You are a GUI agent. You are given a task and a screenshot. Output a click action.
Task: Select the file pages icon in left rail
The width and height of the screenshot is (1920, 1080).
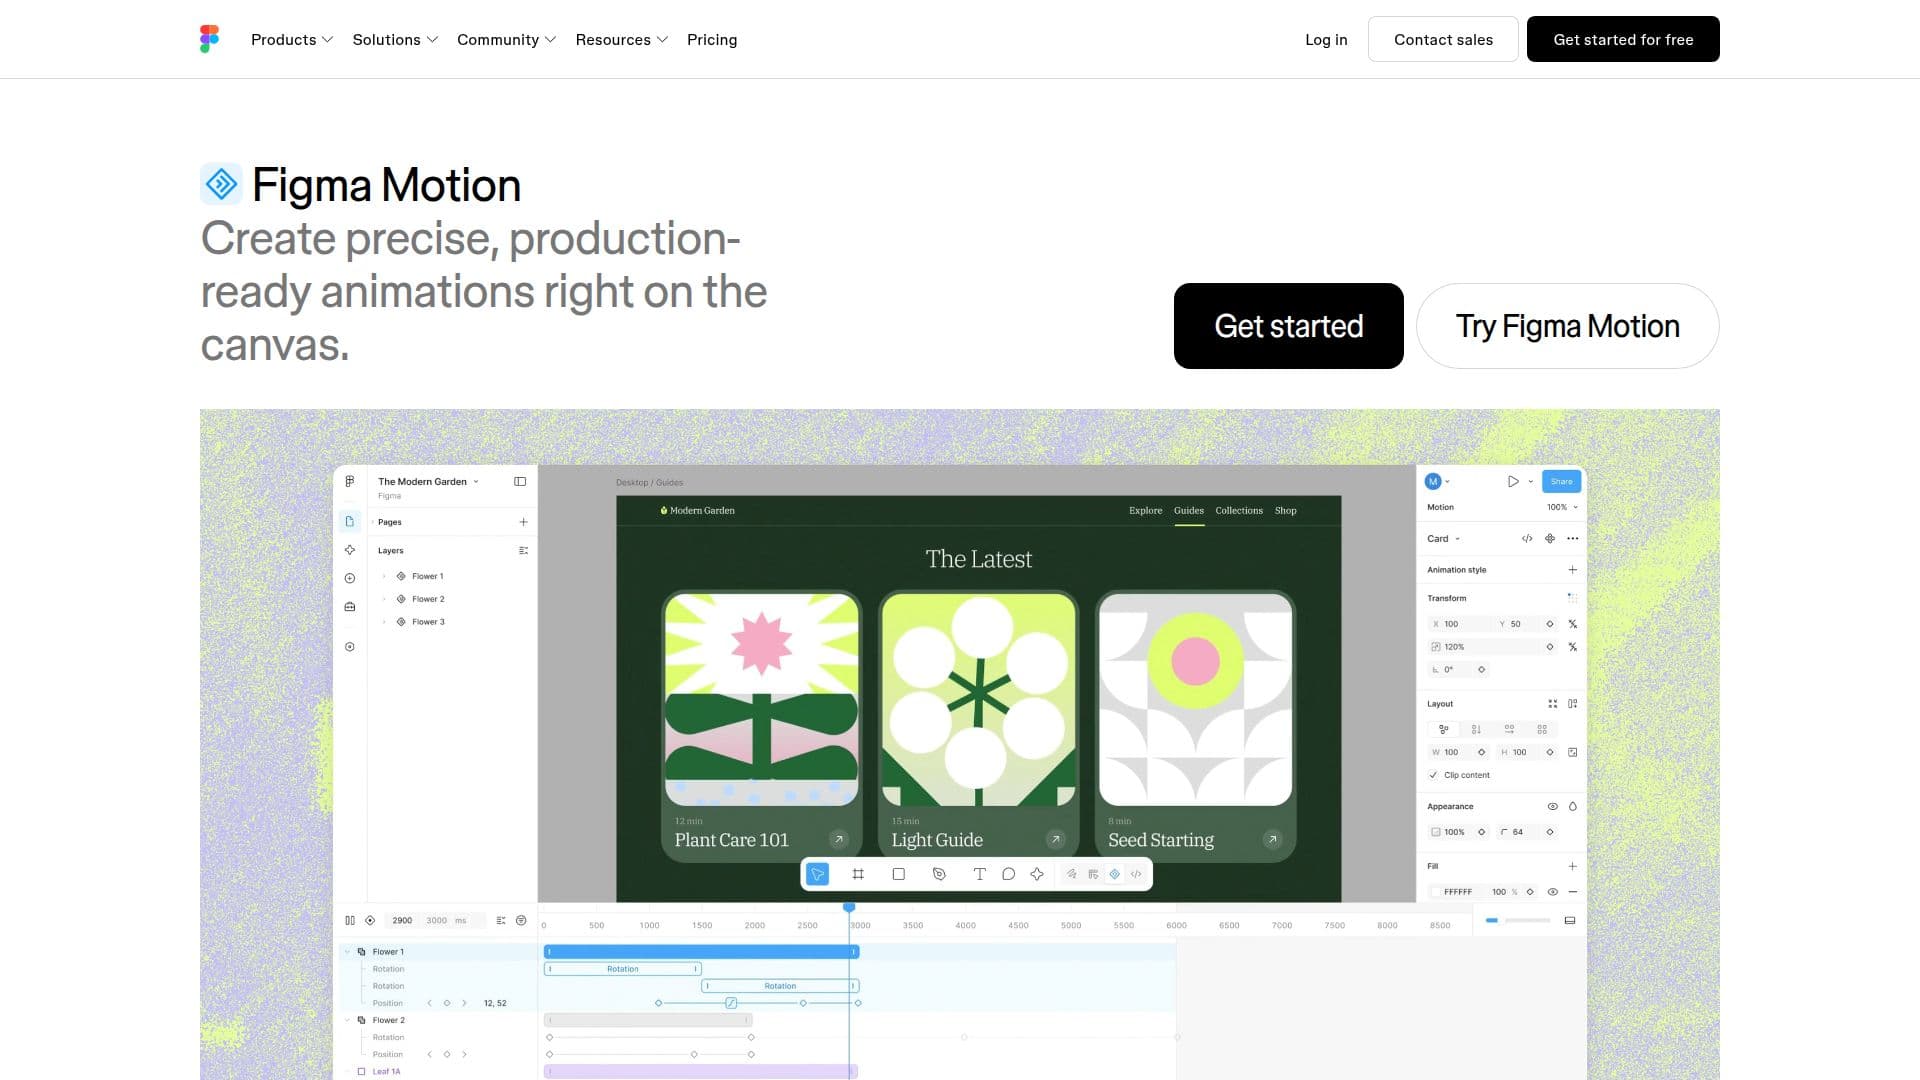coord(350,521)
